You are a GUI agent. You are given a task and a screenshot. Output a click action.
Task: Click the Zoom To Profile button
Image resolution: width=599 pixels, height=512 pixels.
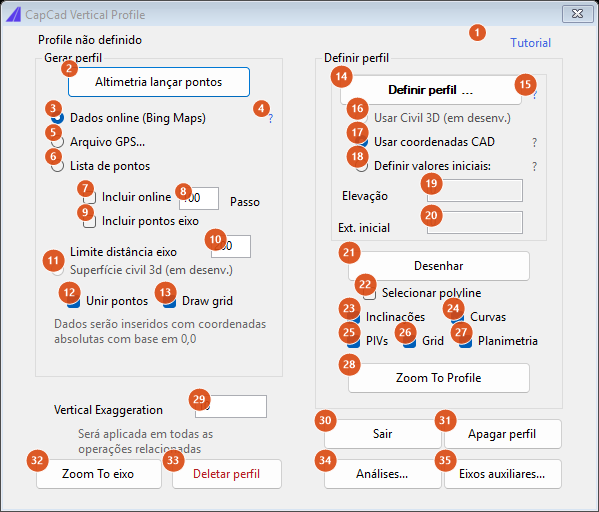pyautogui.click(x=439, y=378)
